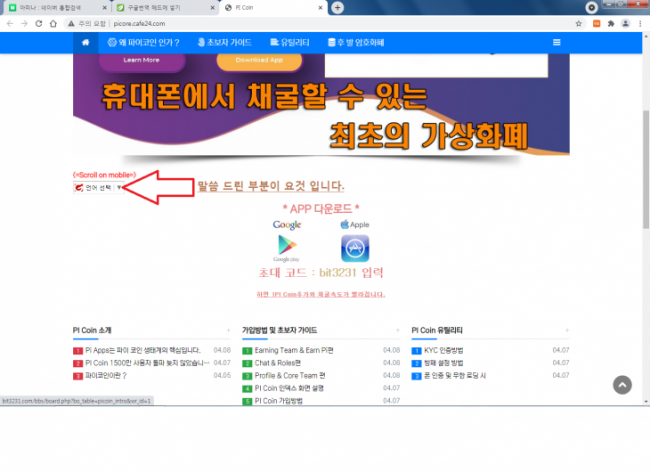
Task: Open the 초보자 가이드 menu
Action: coord(225,42)
